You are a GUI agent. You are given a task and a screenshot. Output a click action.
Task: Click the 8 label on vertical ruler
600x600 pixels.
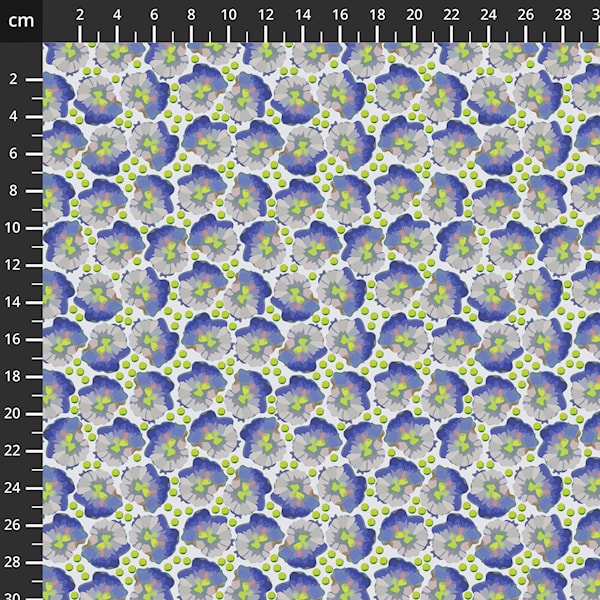tap(13, 191)
